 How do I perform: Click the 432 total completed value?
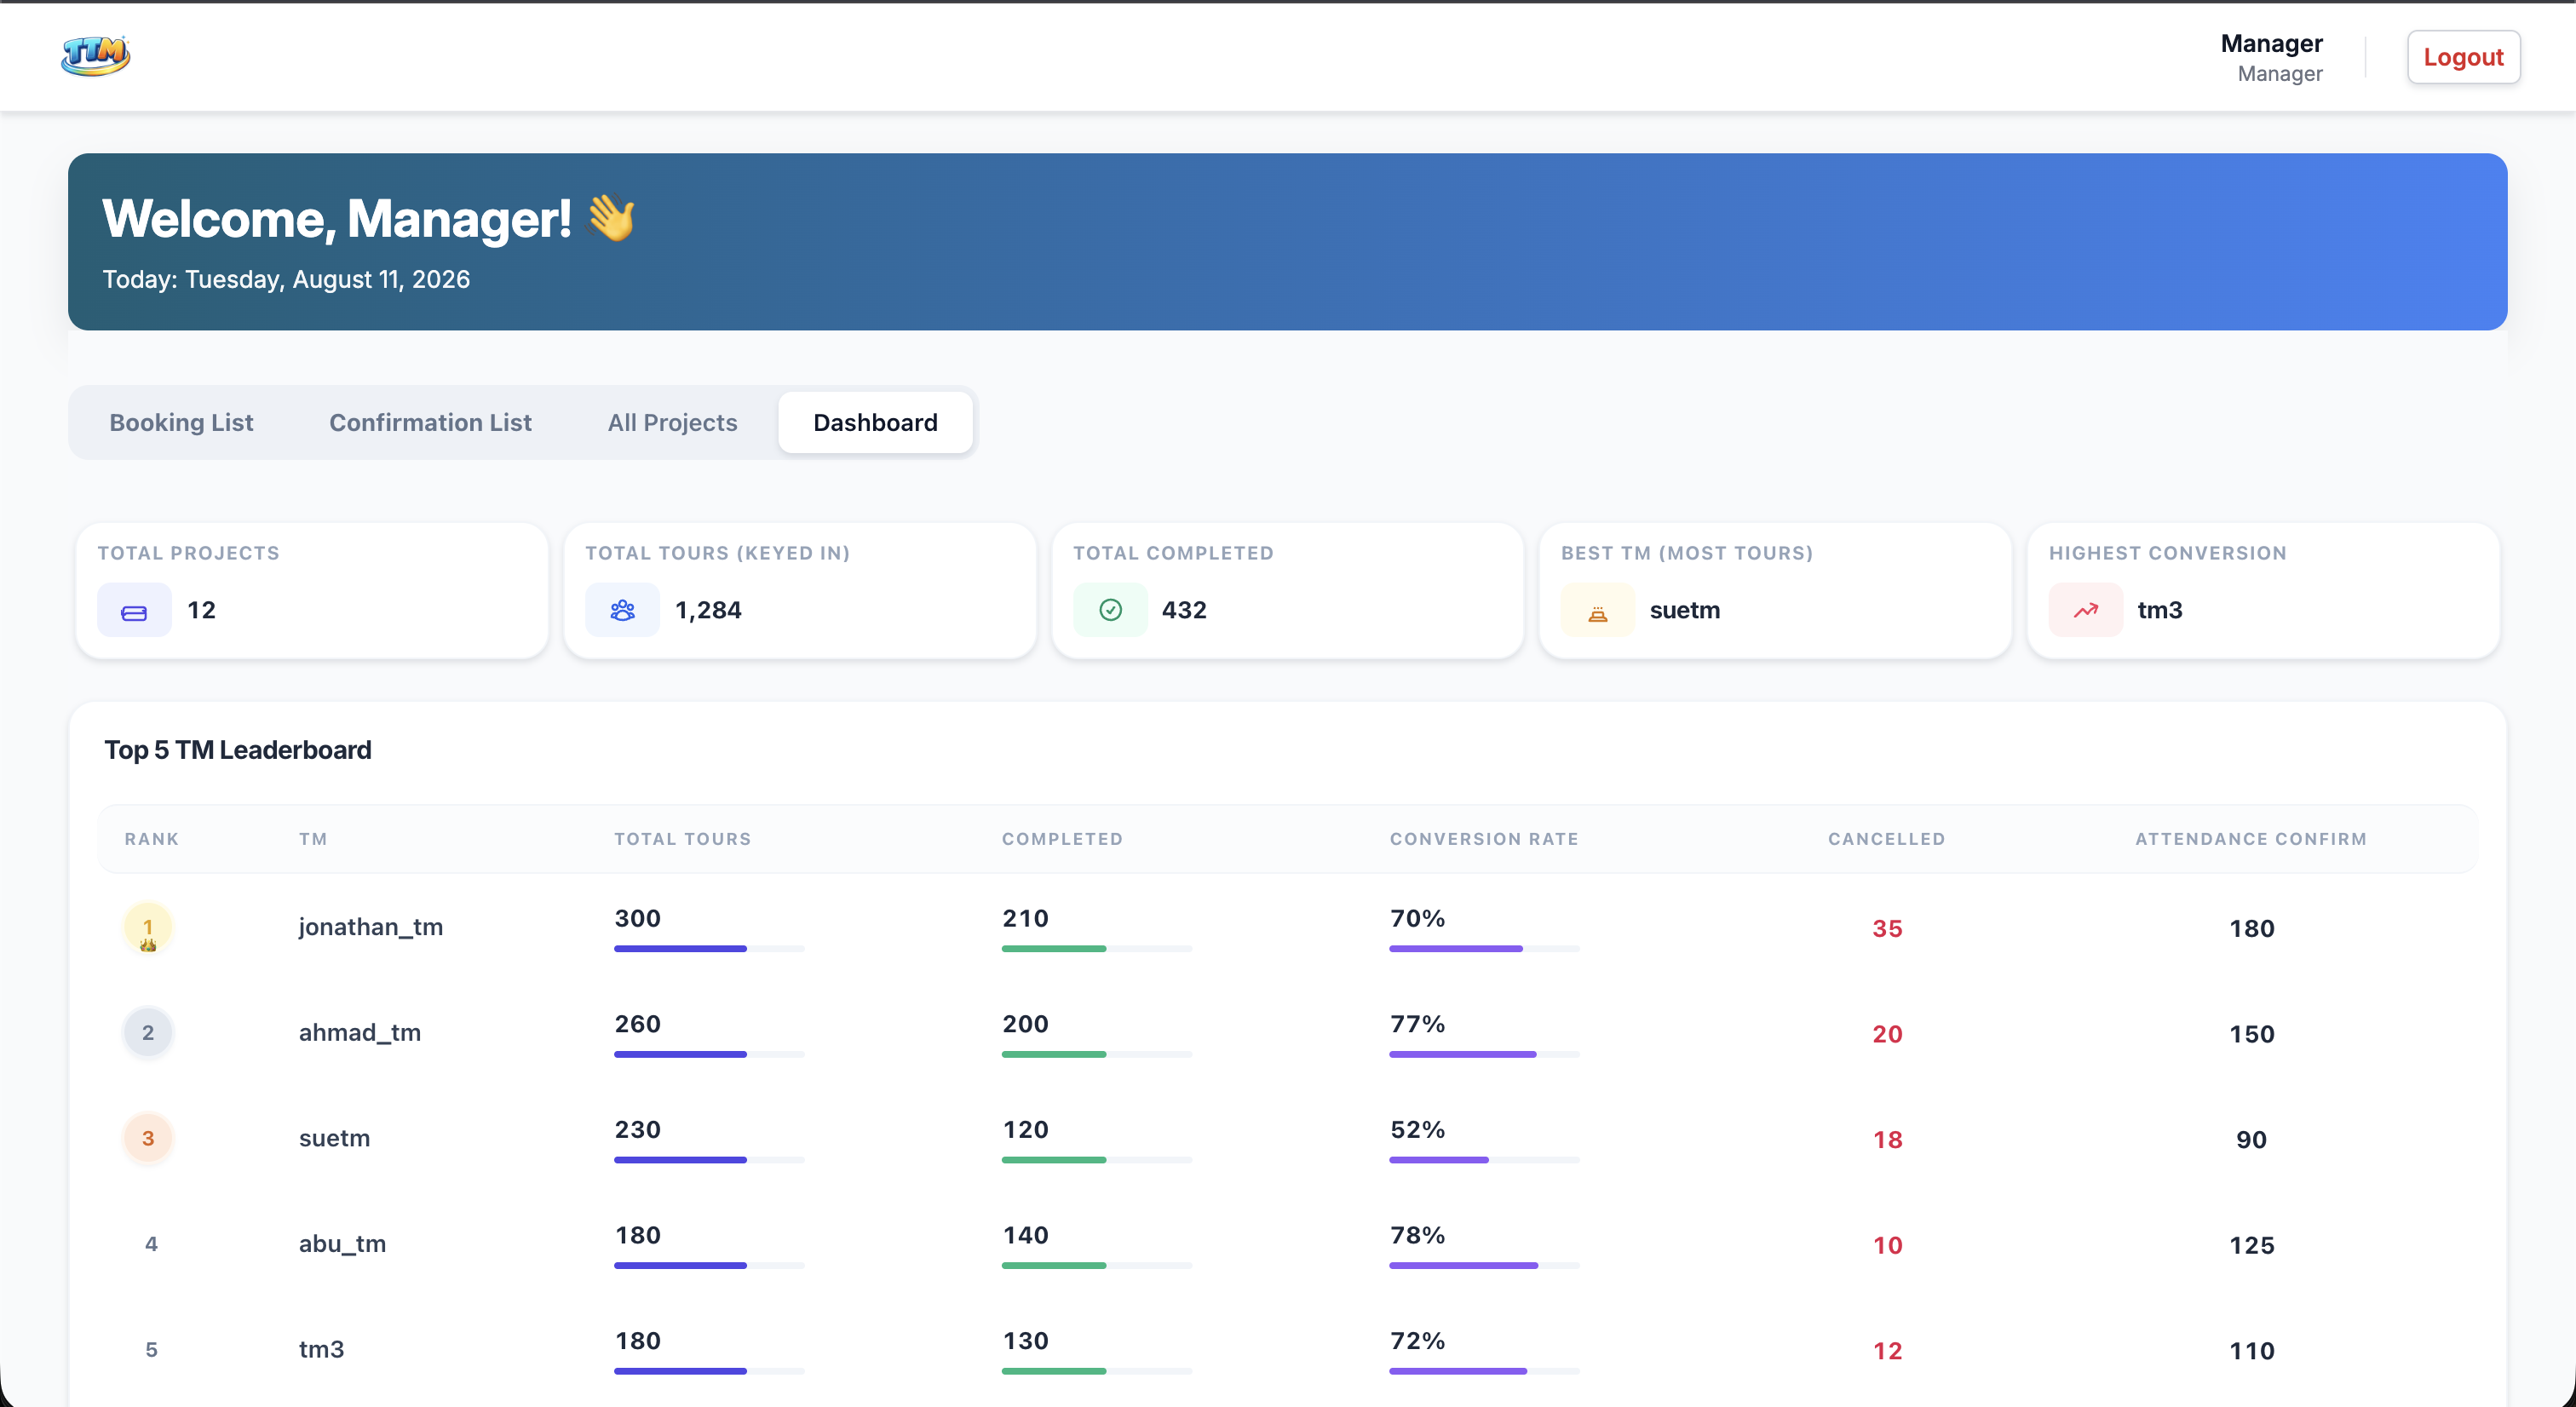click(1184, 610)
